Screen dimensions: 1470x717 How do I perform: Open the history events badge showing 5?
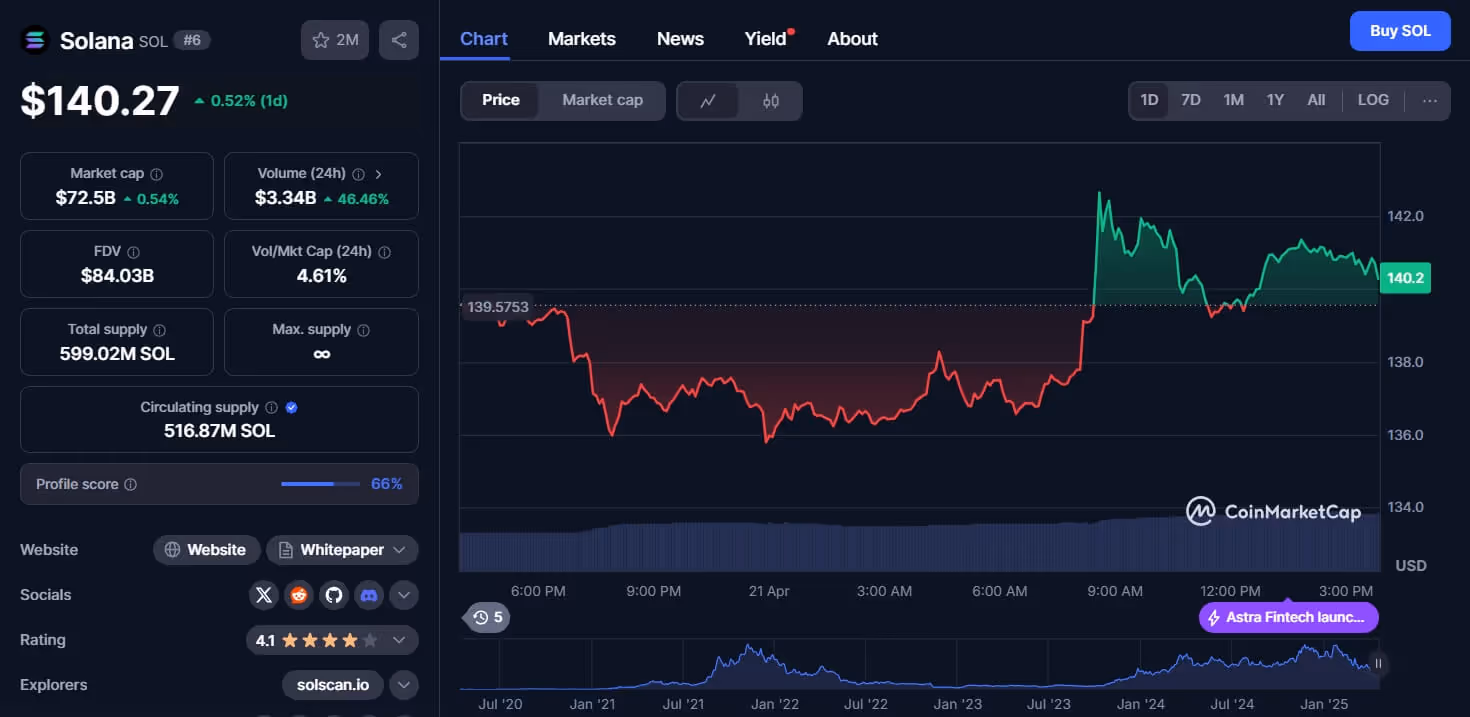coord(488,617)
